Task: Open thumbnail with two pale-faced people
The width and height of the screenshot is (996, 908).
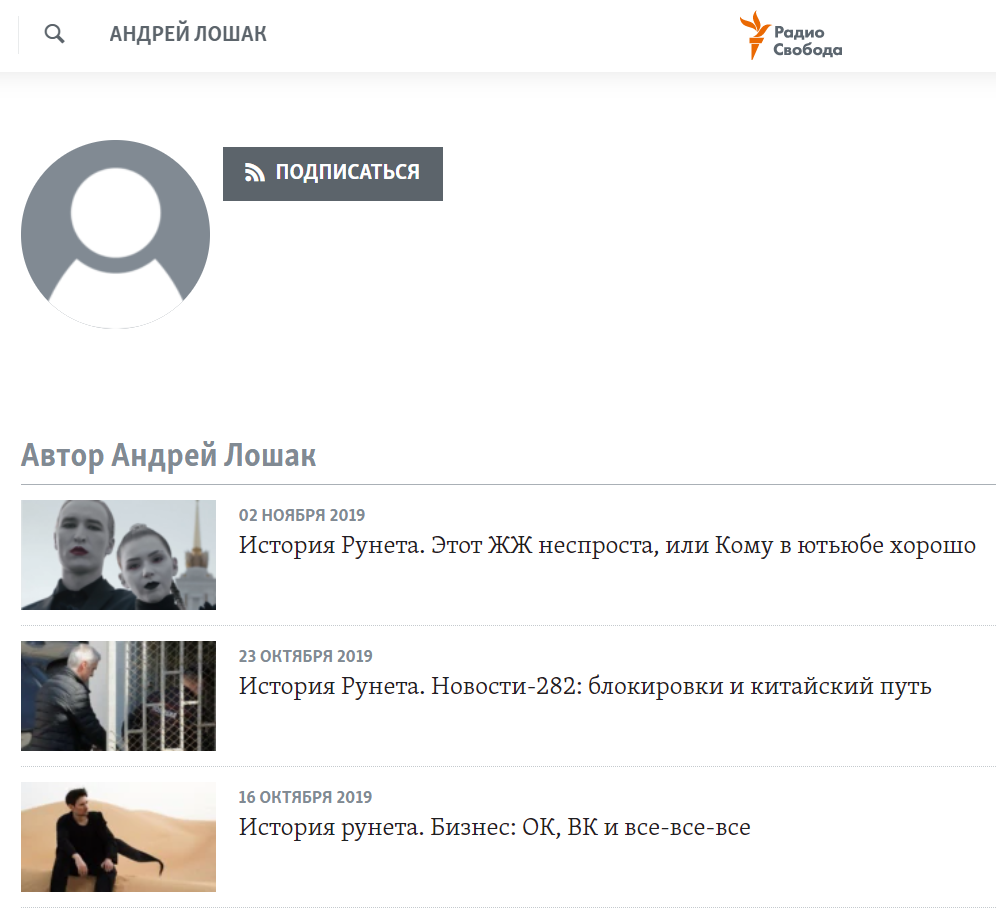Action: pos(118,555)
